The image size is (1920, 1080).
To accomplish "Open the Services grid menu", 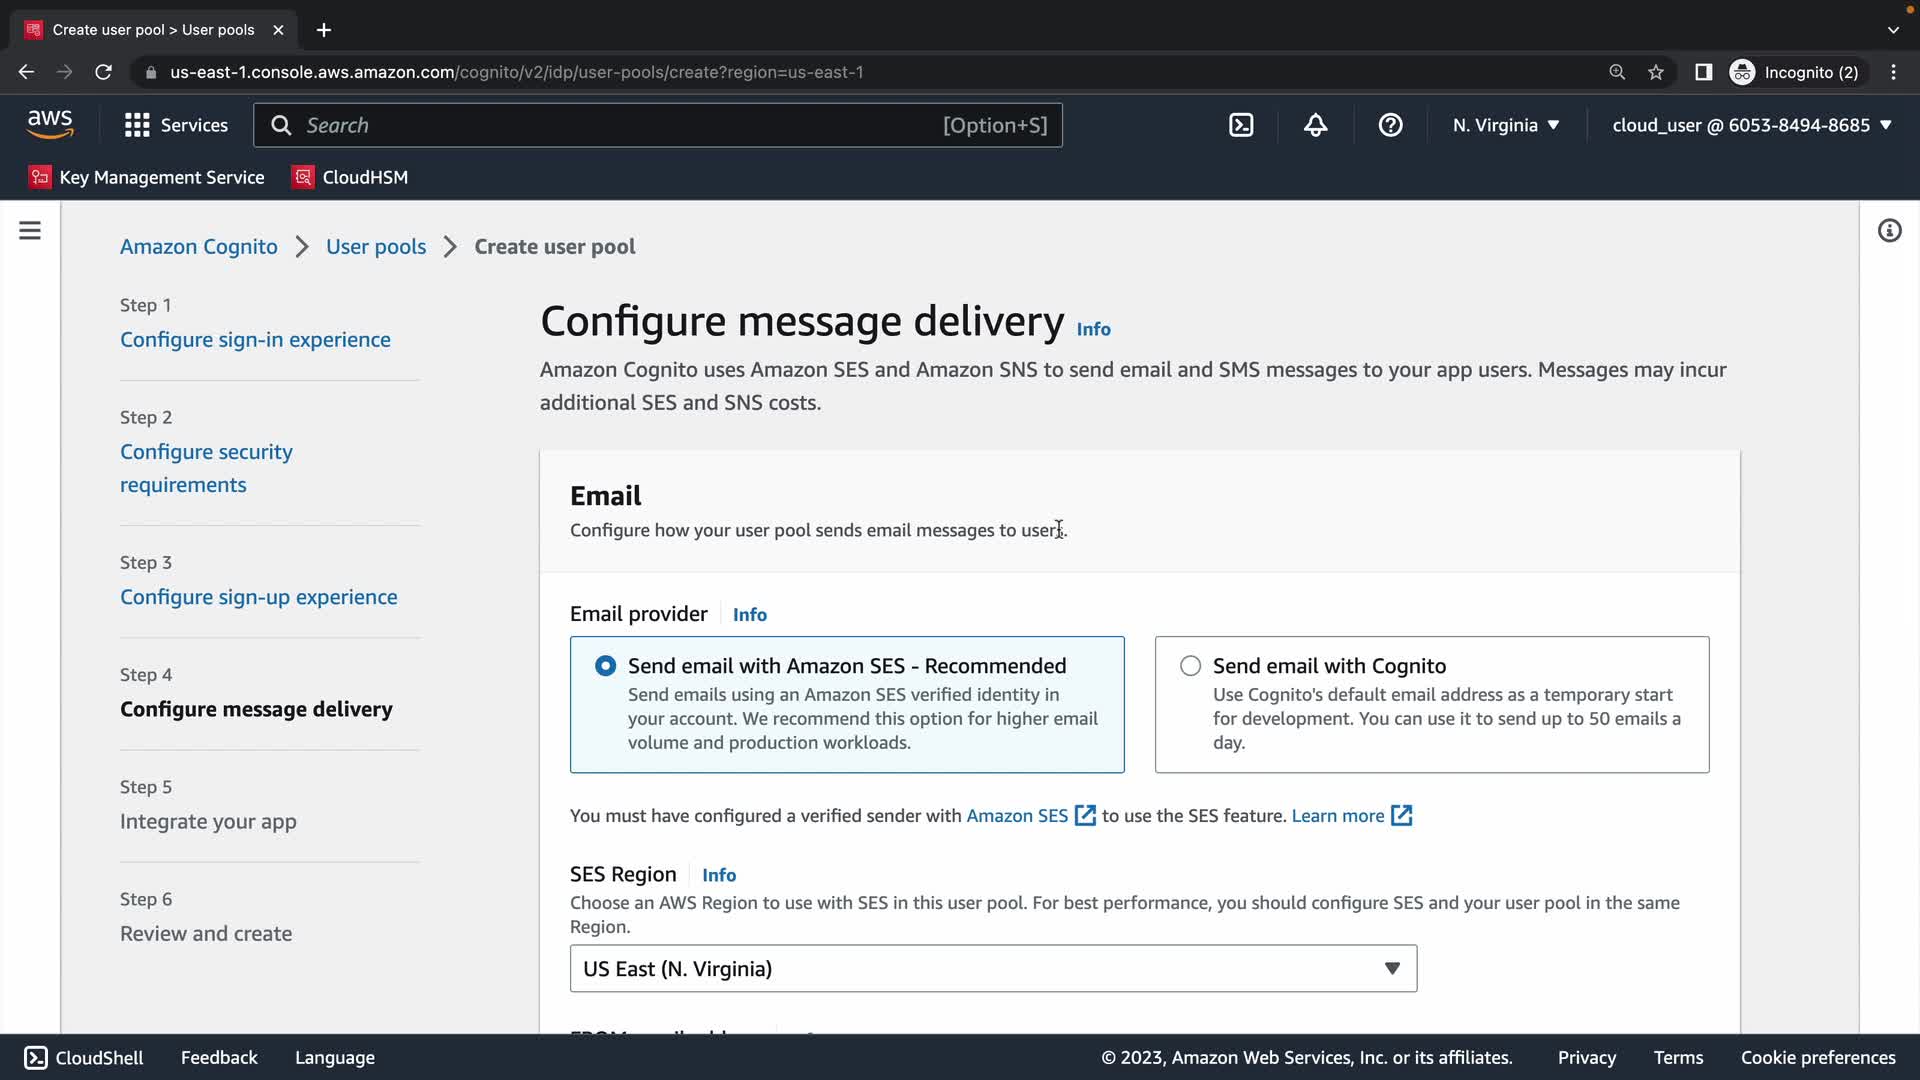I will click(176, 125).
